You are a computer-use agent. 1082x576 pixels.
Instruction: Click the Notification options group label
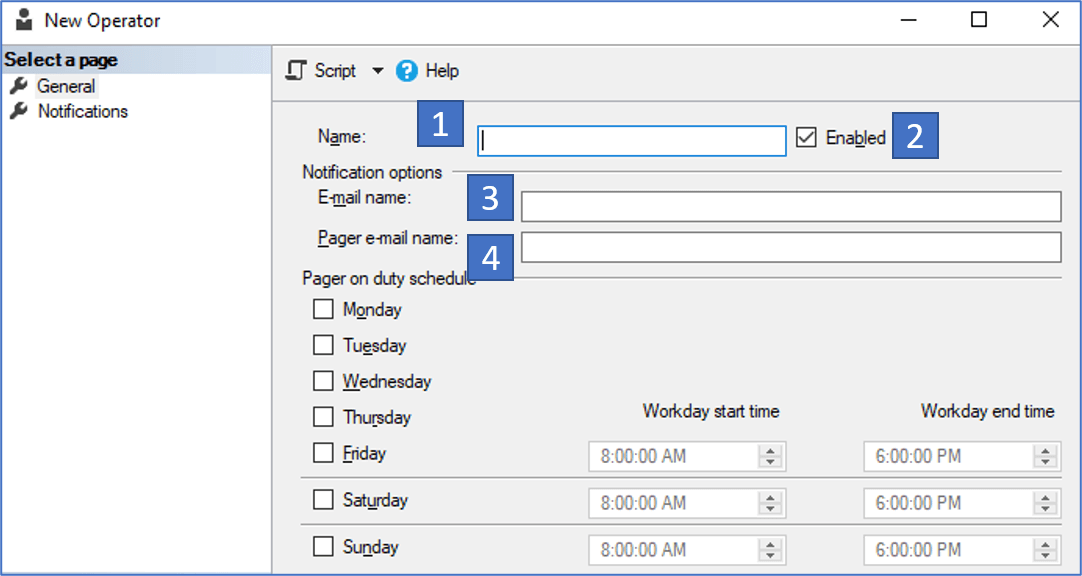[372, 172]
